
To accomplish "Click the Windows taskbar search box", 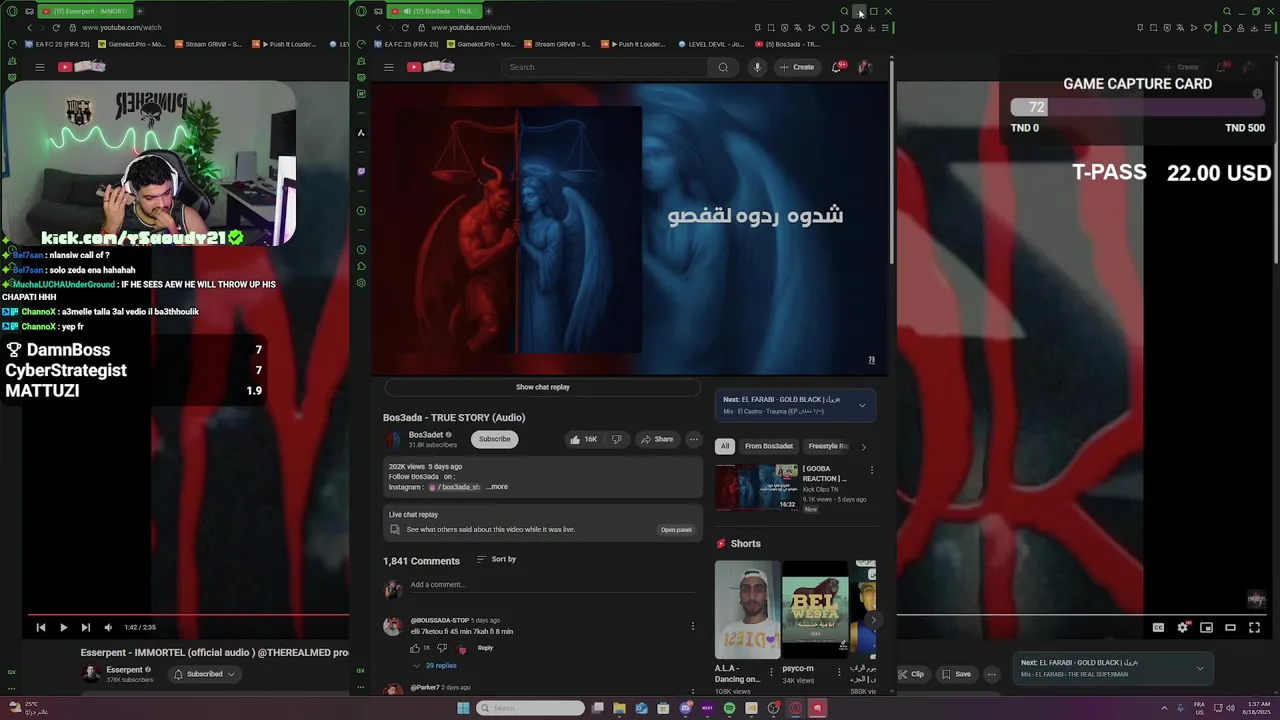I will (530, 708).
